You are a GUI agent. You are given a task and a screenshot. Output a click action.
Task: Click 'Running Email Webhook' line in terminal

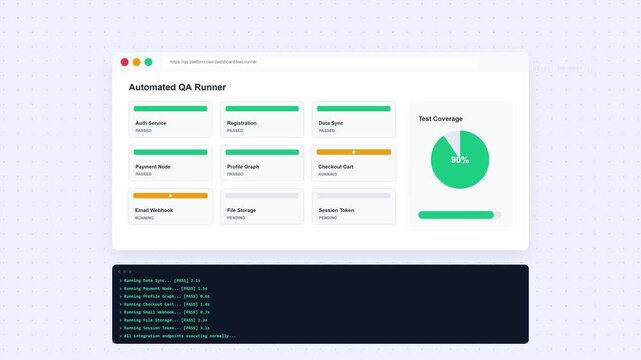click(164, 312)
